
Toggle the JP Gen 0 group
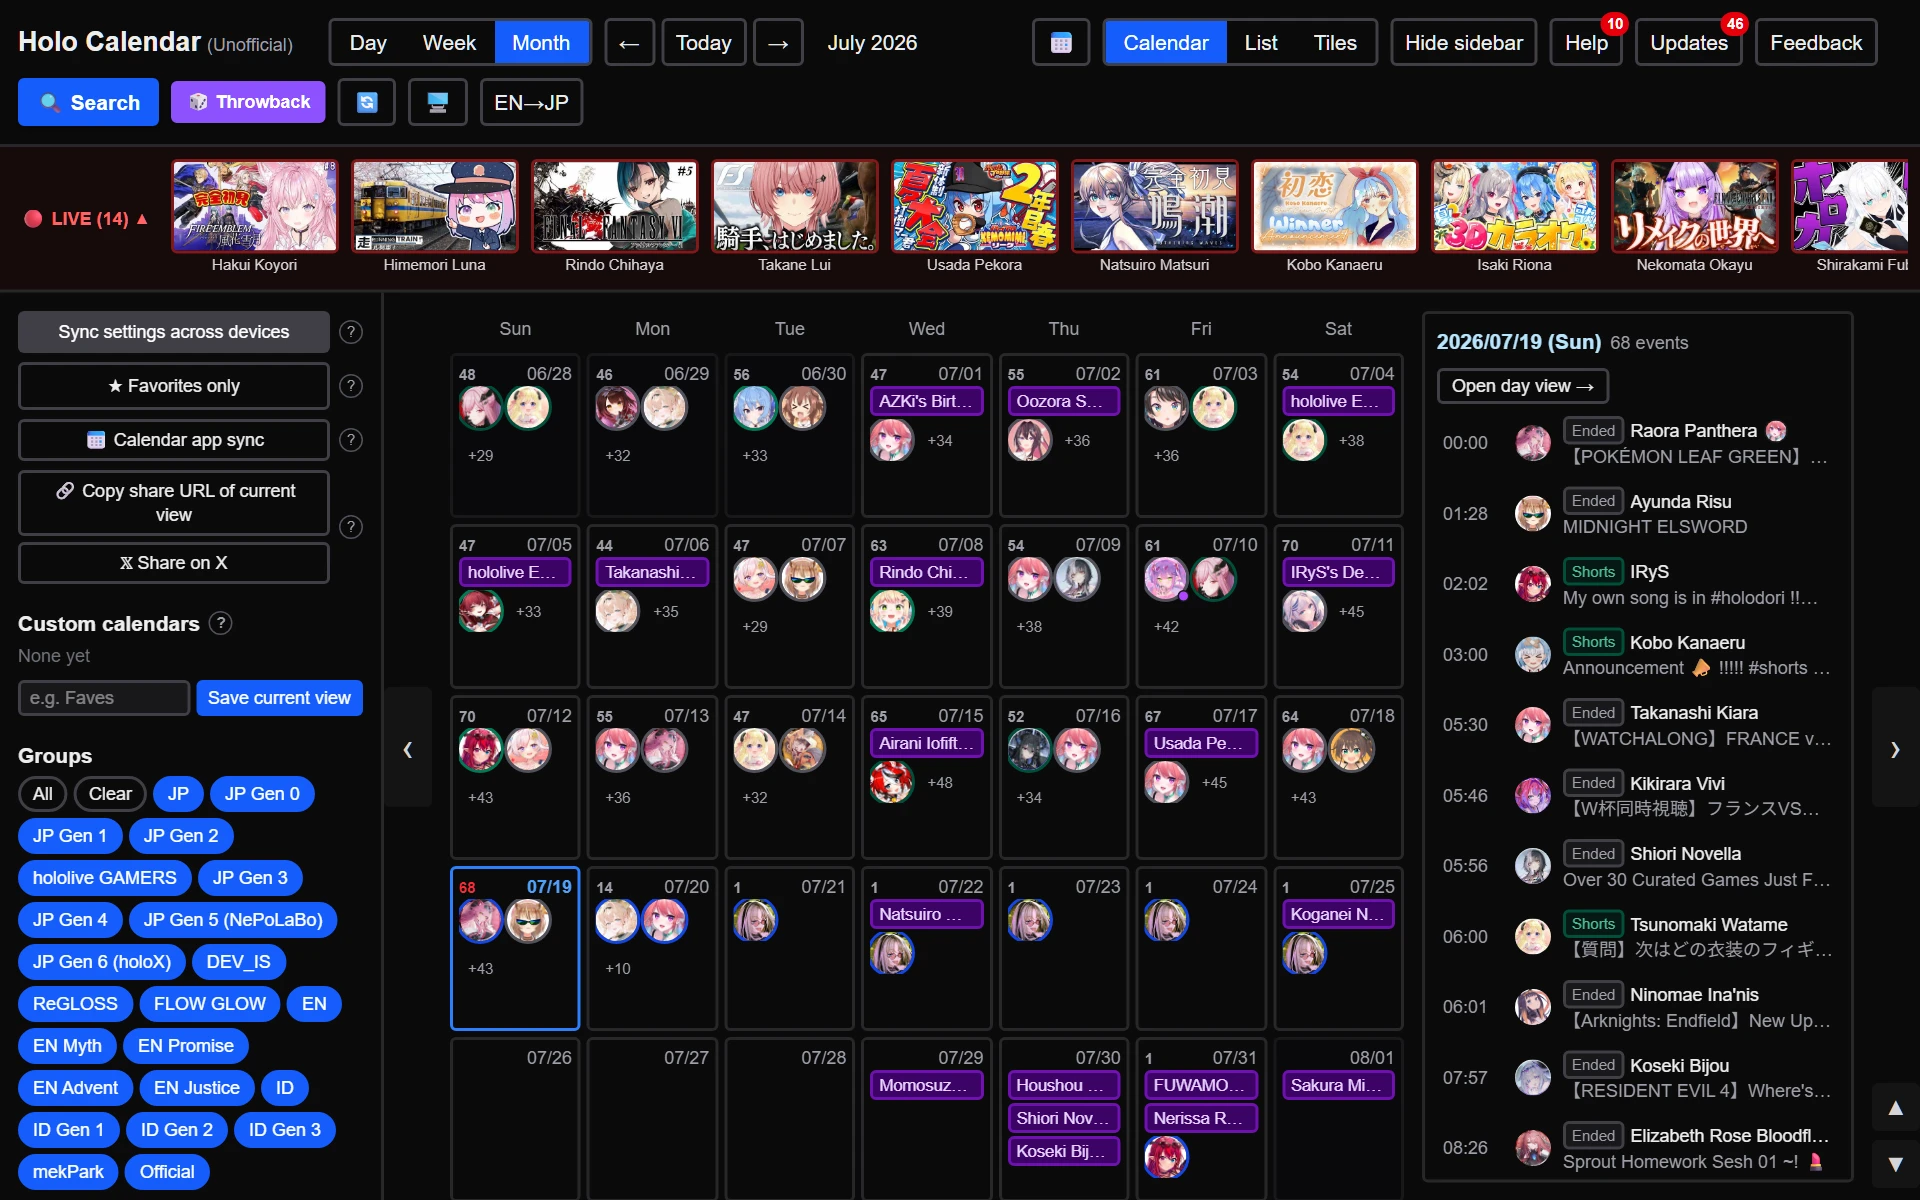pyautogui.click(x=262, y=794)
